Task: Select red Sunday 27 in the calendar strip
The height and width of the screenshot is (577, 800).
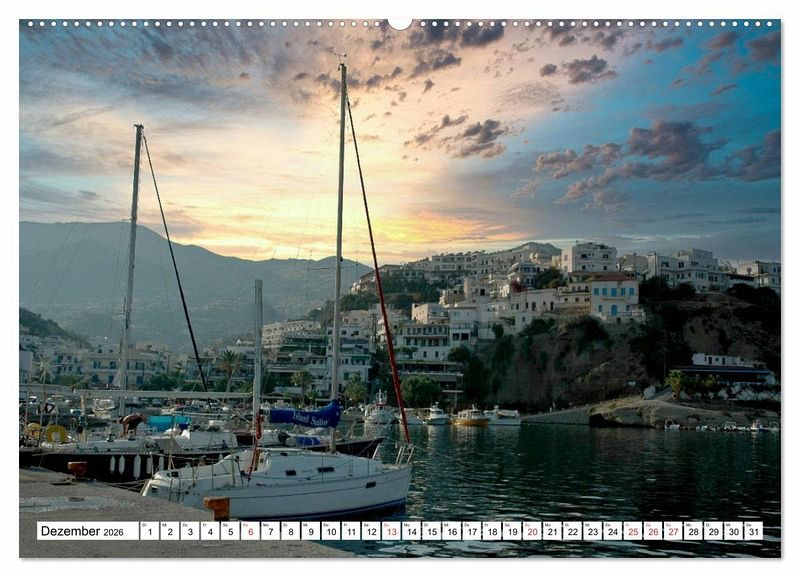Action: click(673, 531)
